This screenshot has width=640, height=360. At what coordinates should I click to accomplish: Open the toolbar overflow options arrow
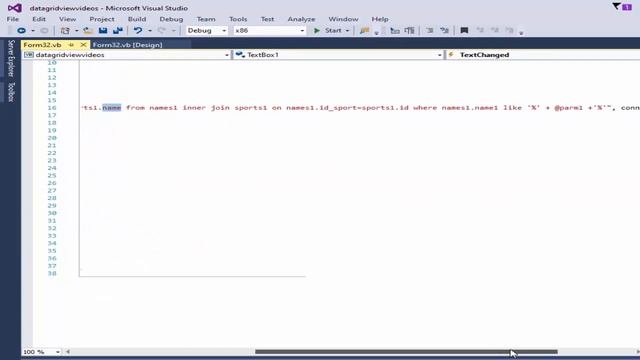pyautogui.click(x=521, y=32)
